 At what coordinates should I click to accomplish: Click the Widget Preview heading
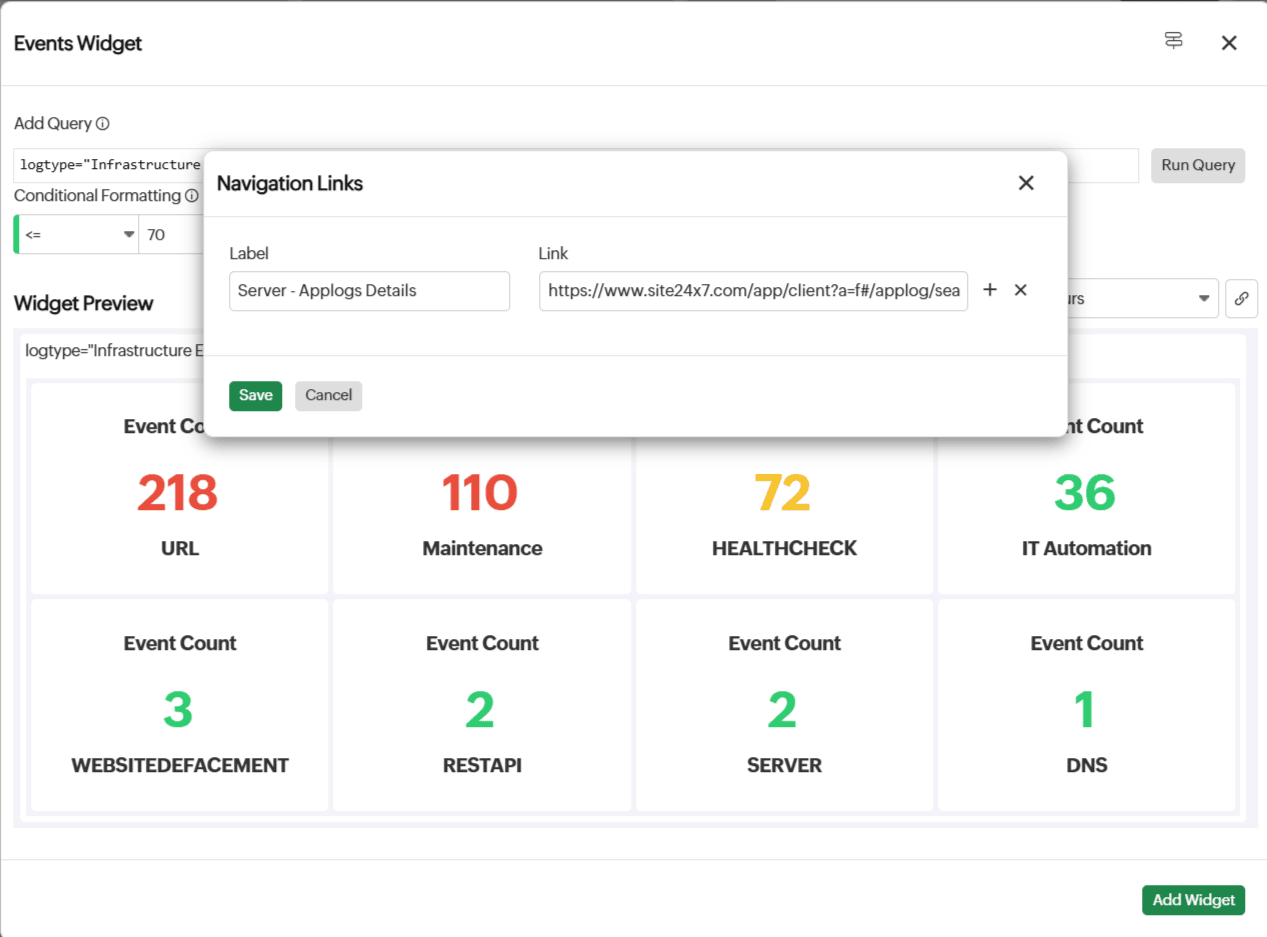coord(84,303)
